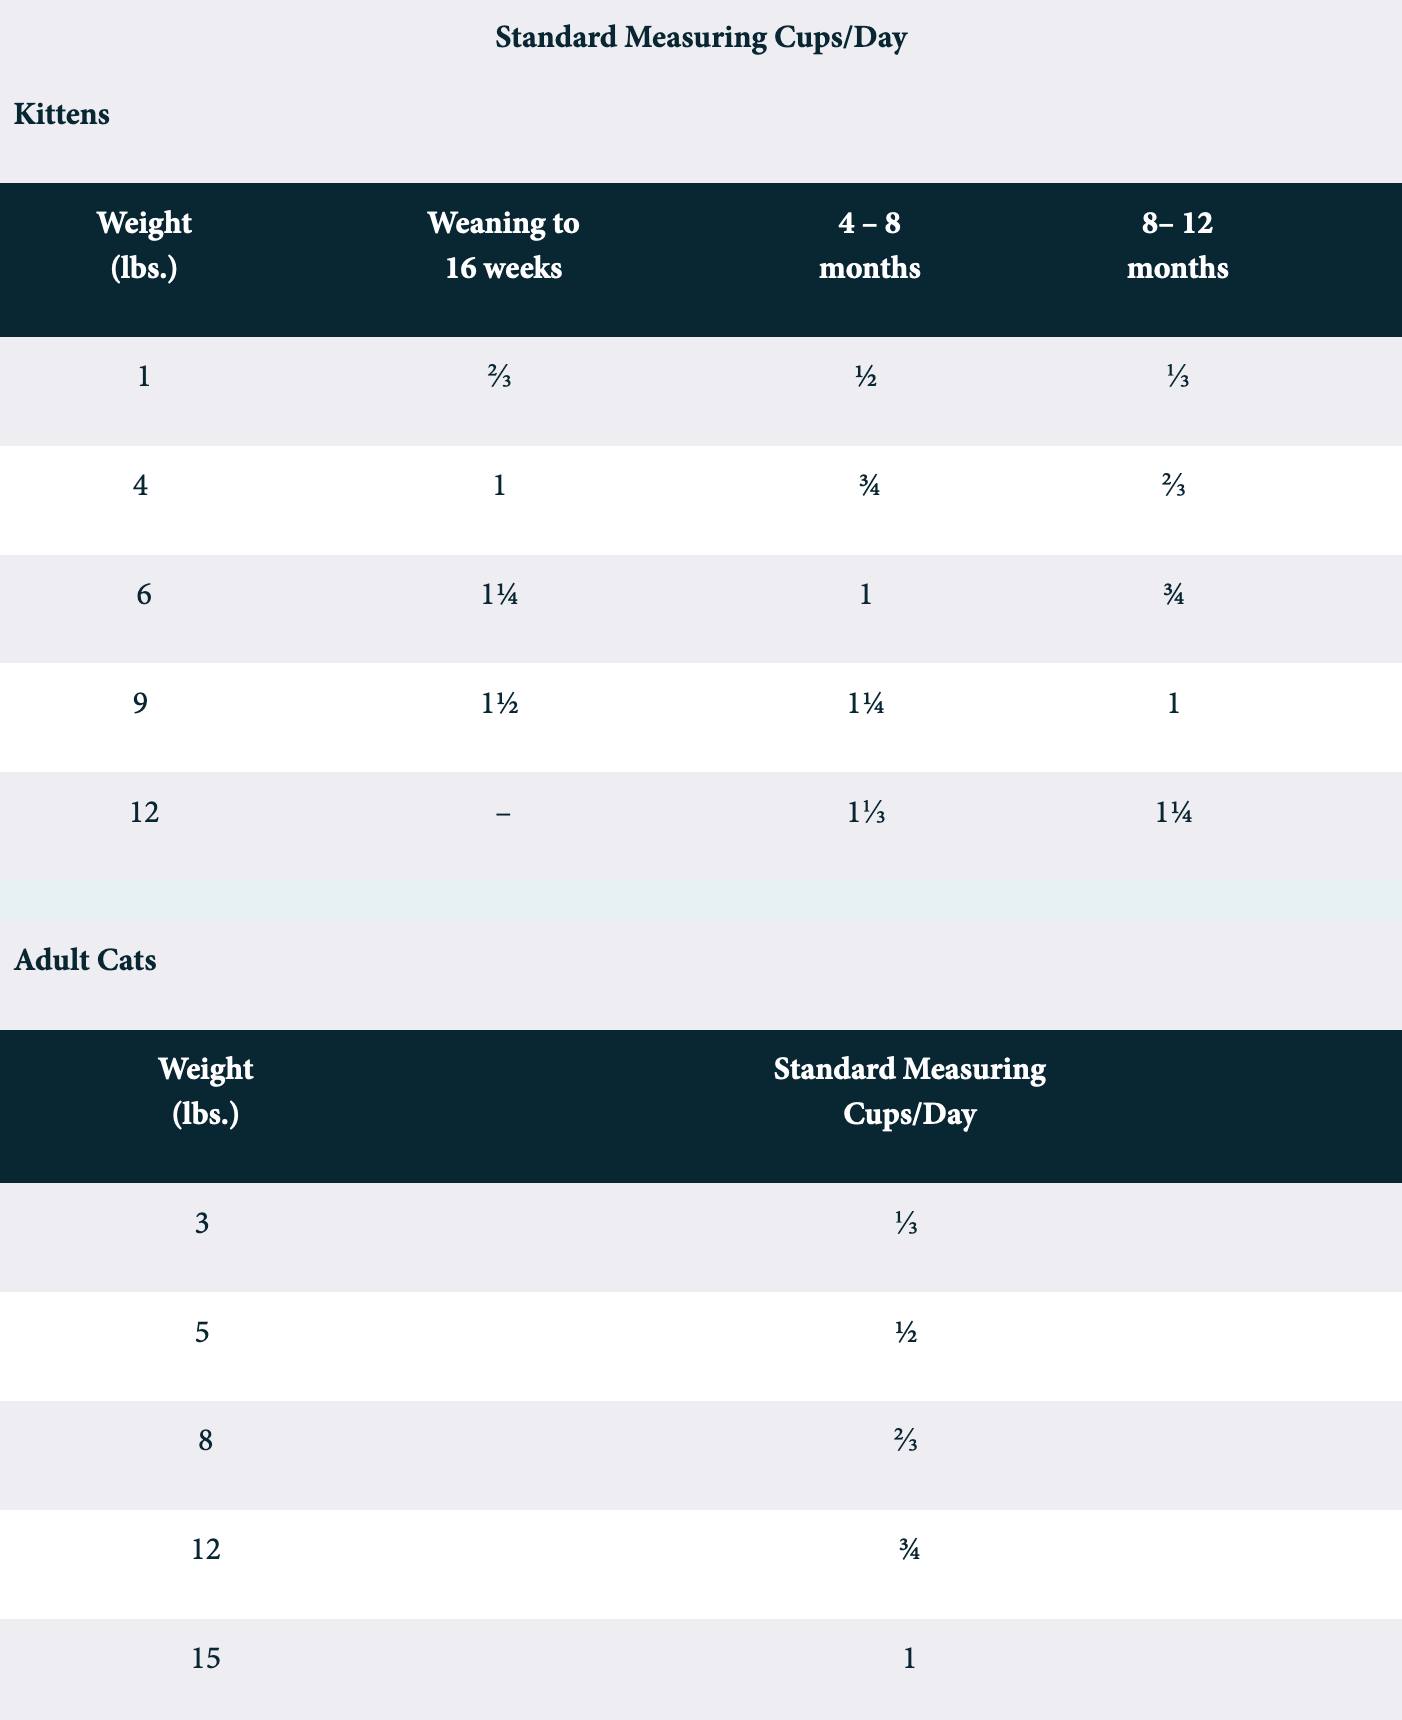Click the dash cell in the 12 lb kitten row
The image size is (1402, 1720).
coord(503,813)
